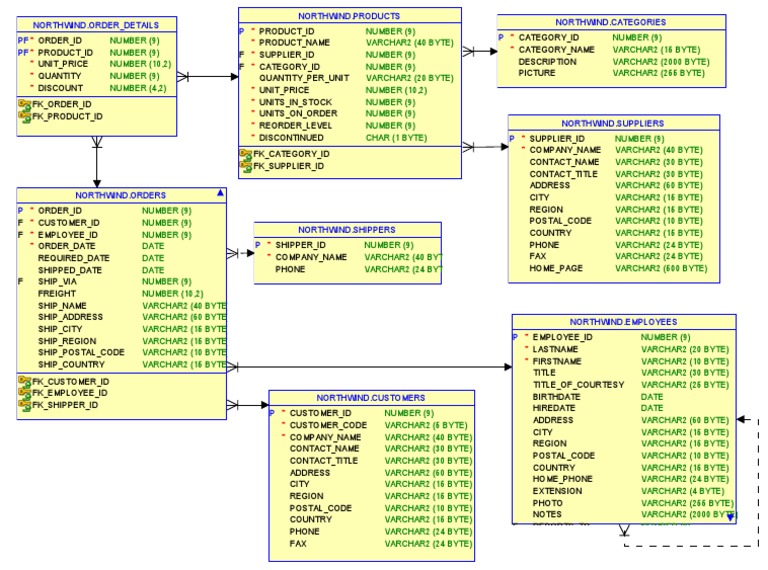Expand EMPLOYEES table using blue down arrow
The width and height of the screenshot is (768, 570).
730,517
